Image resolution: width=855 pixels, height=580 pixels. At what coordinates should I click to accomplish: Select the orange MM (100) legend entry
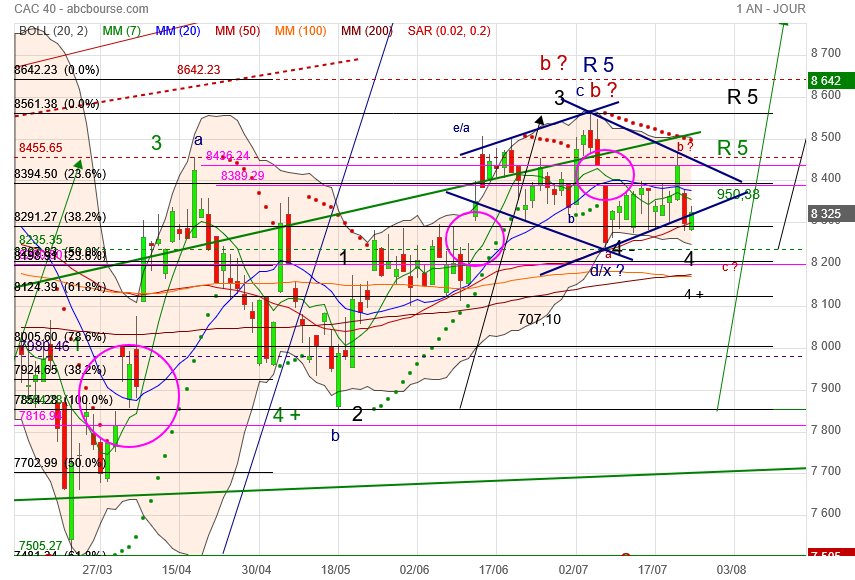(300, 31)
